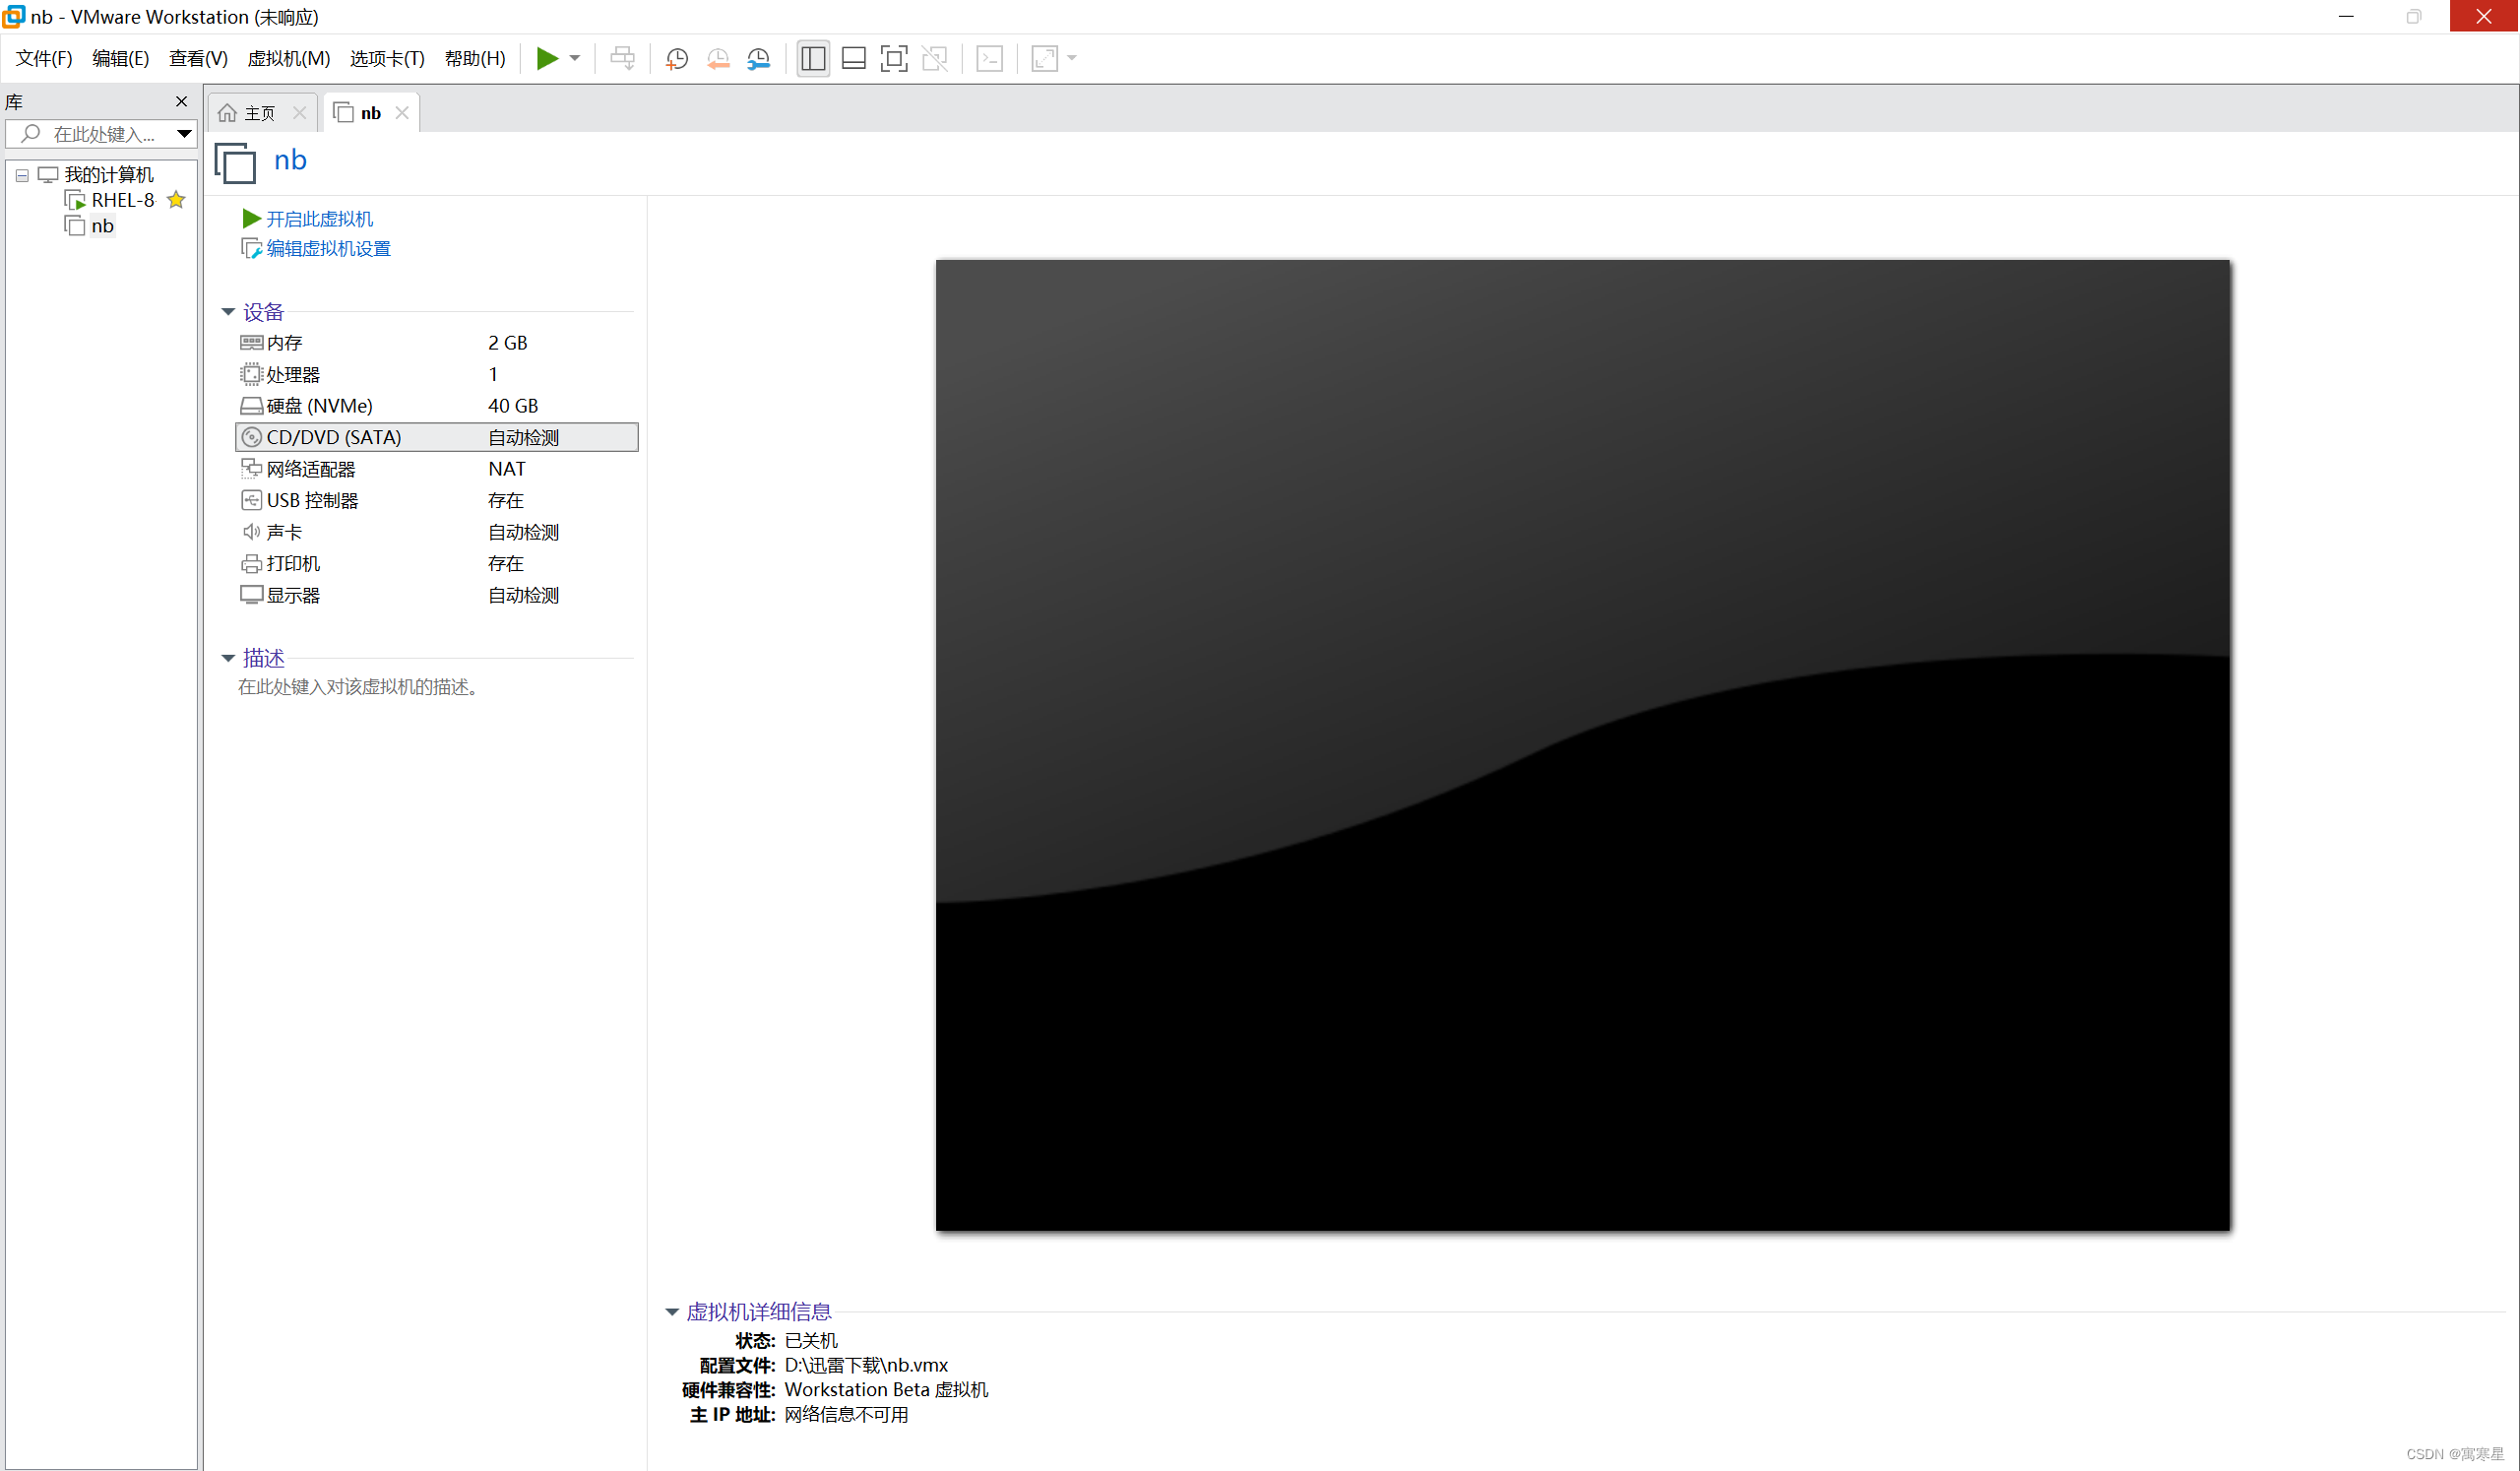Select the USB 控制器 device row
2520x1471 pixels.
436,501
